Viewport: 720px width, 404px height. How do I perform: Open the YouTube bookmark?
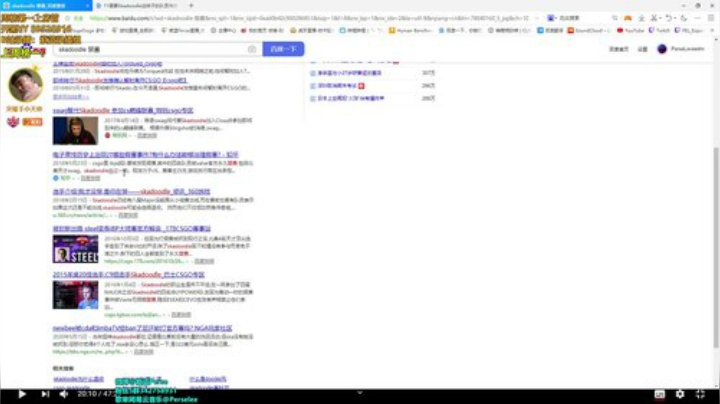[630, 30]
